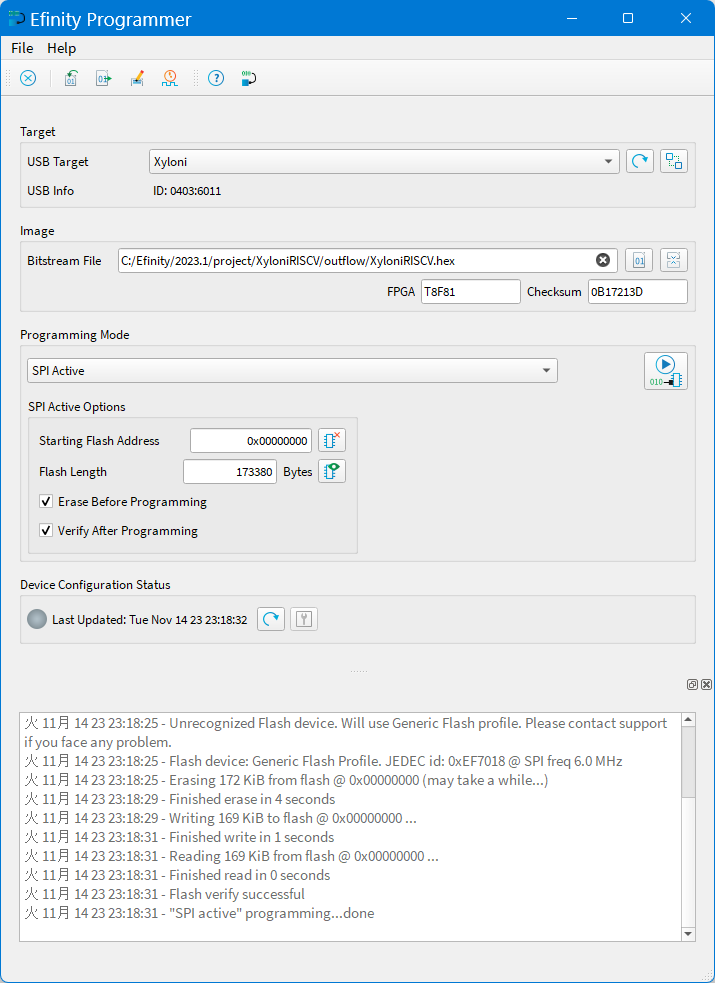This screenshot has width=715, height=983.
Task: Open the File menu
Action: click(22, 48)
